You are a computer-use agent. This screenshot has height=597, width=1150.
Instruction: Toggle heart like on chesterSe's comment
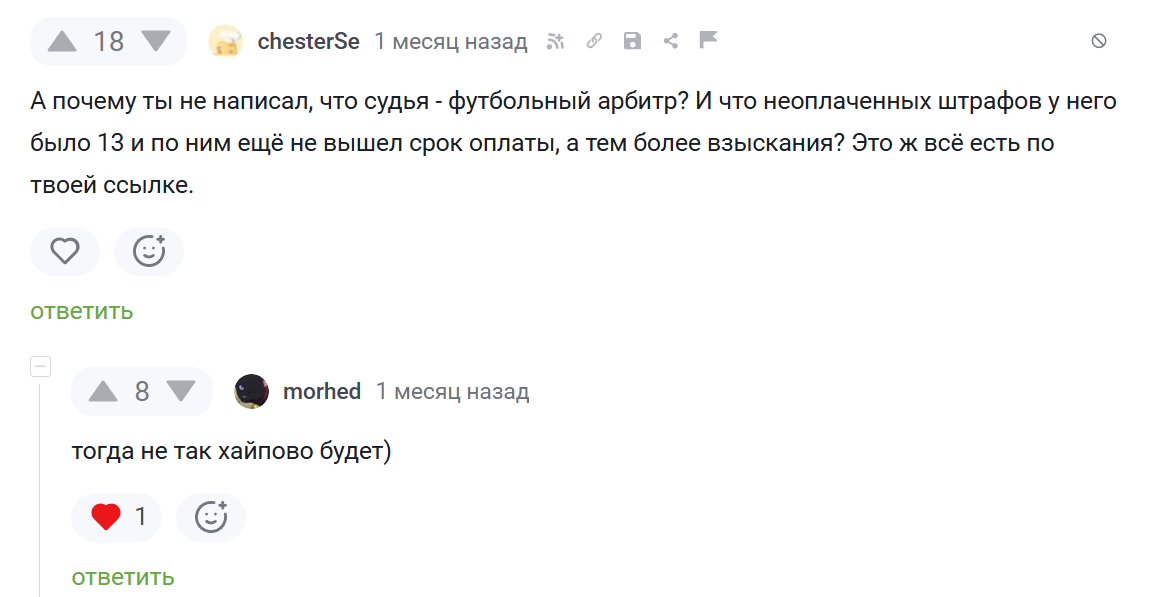65,251
